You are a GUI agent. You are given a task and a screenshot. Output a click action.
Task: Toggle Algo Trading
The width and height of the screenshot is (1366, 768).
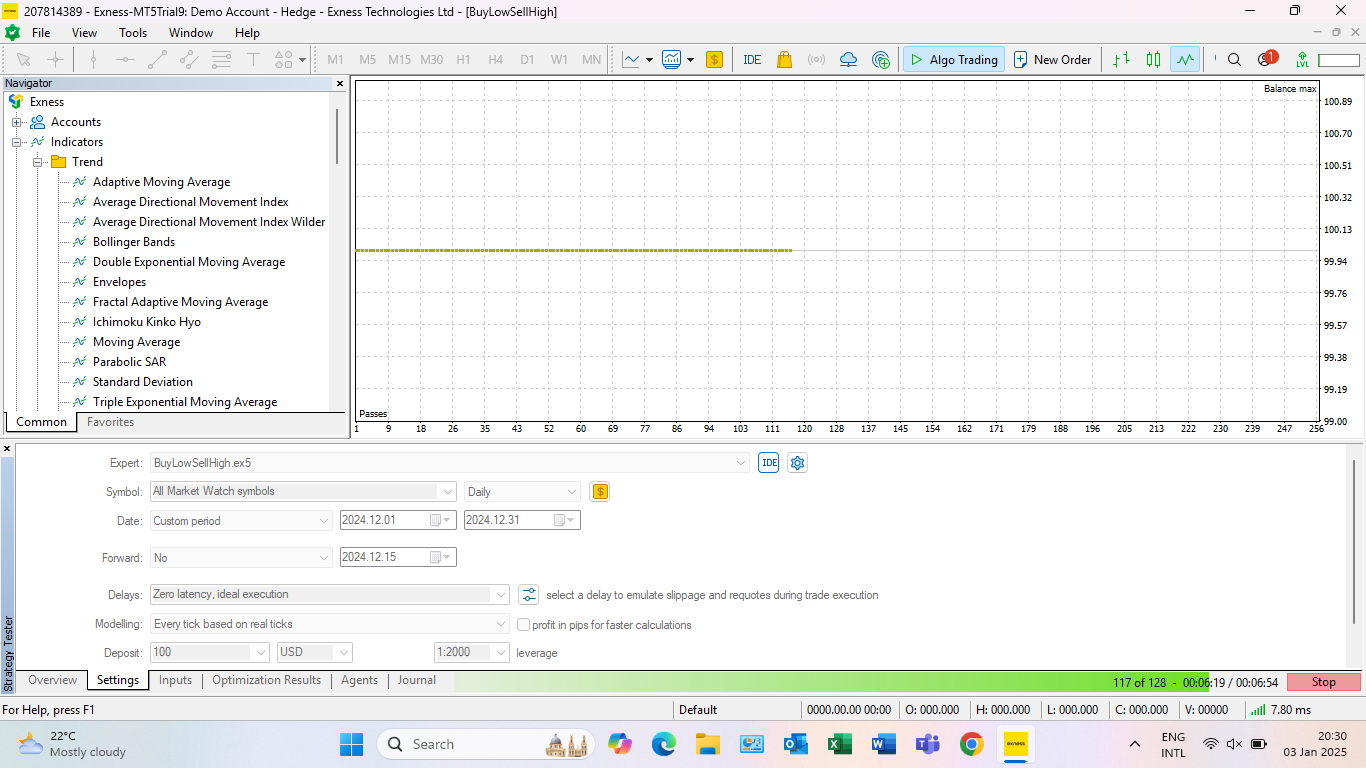pos(953,60)
